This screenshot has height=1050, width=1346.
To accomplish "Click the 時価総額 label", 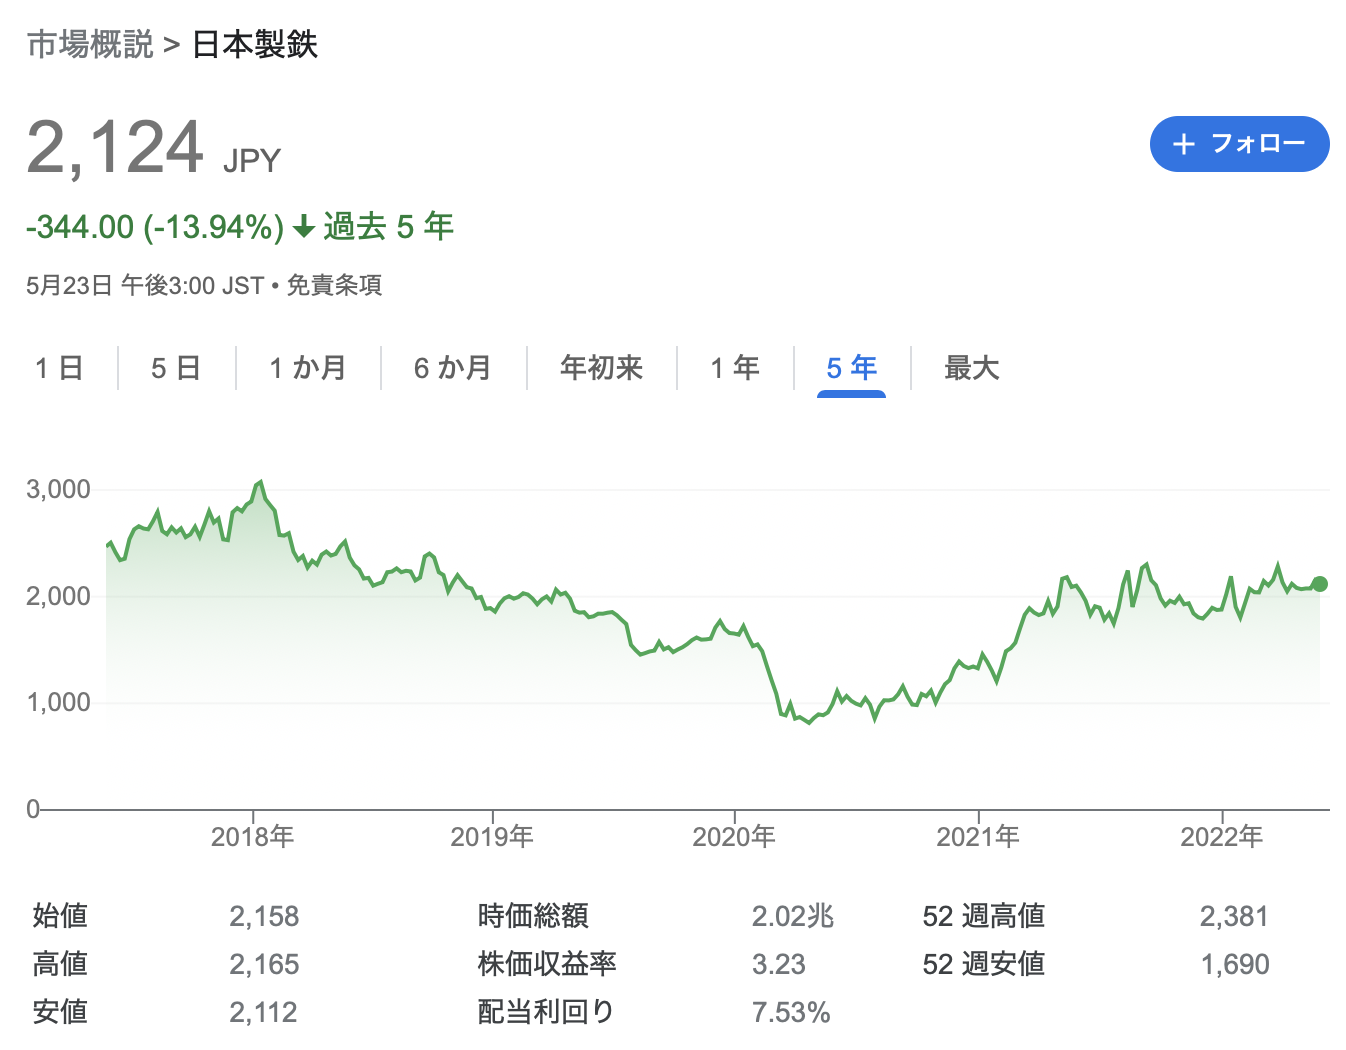I will tap(534, 916).
